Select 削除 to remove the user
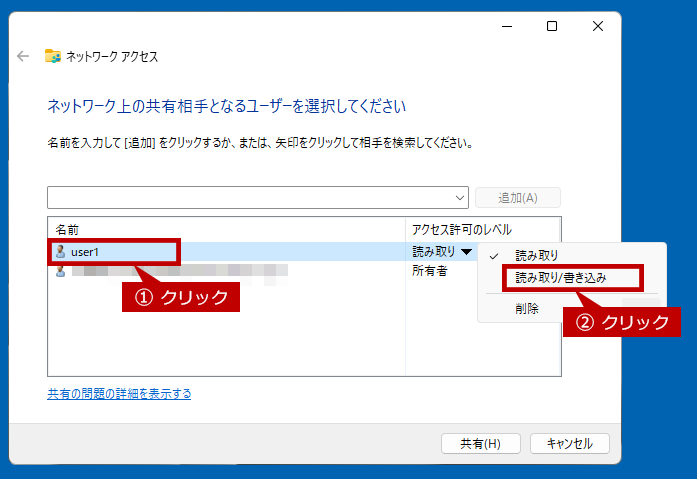Viewport: 697px width, 479px height. (x=527, y=308)
